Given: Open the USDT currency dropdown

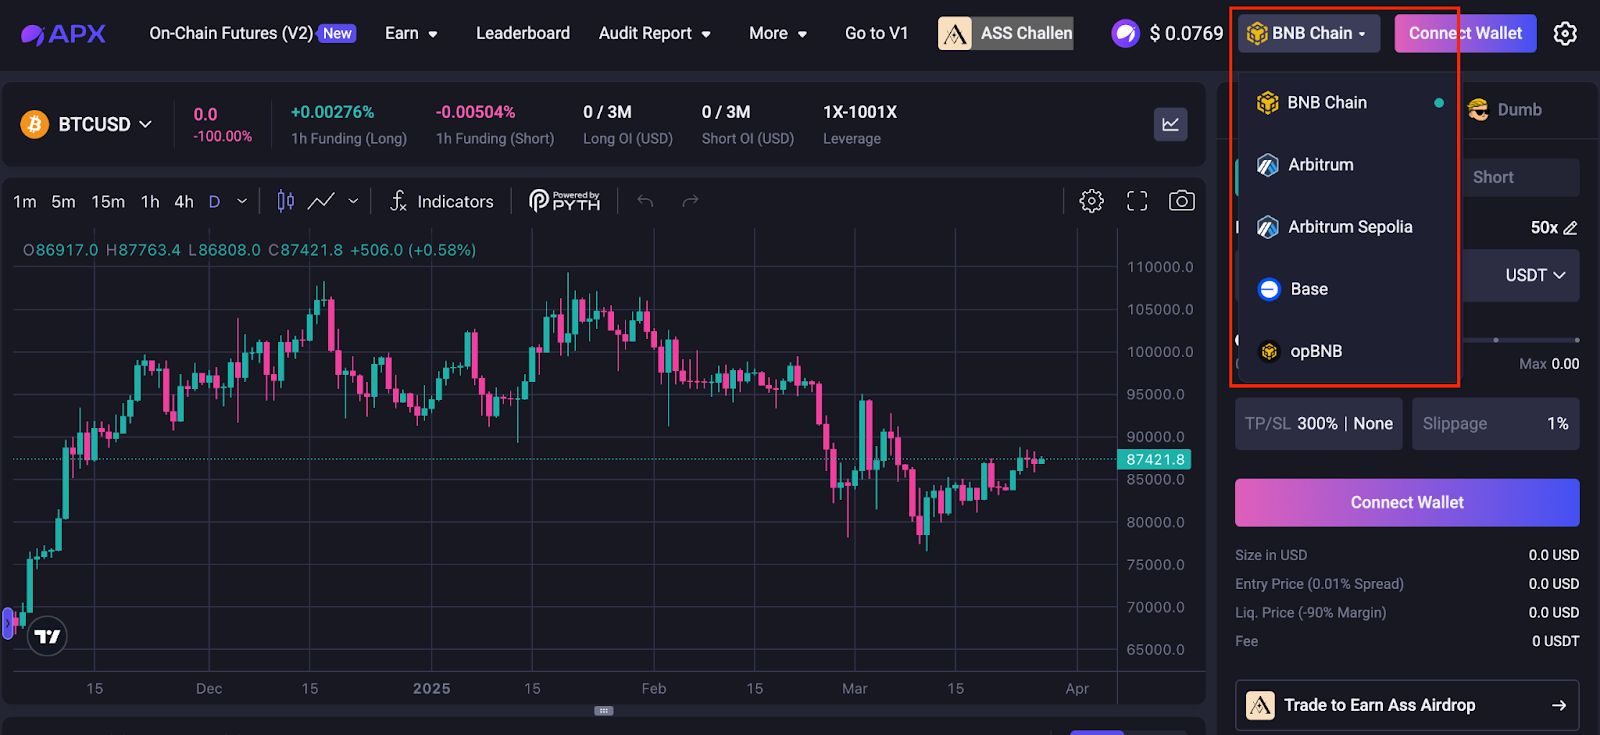Looking at the screenshot, I should click(x=1535, y=275).
